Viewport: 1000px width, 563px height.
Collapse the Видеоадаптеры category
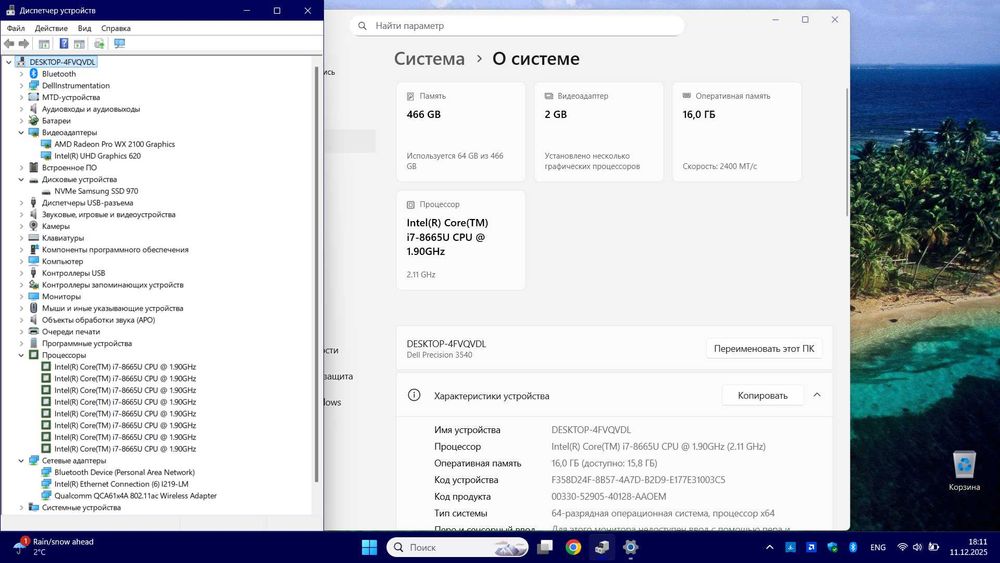(x=21, y=133)
